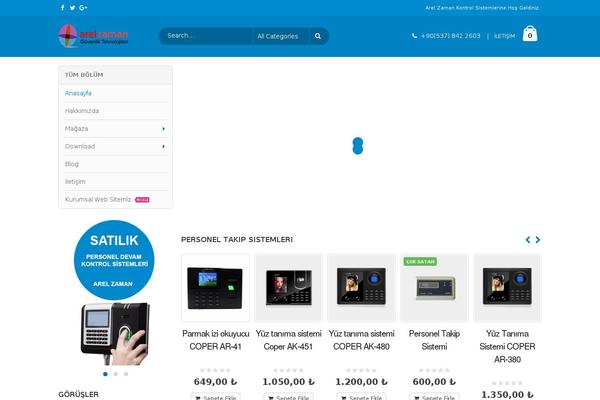Open Personel Takip Sistemi product image
The width and height of the screenshot is (600, 400).
coord(434,287)
